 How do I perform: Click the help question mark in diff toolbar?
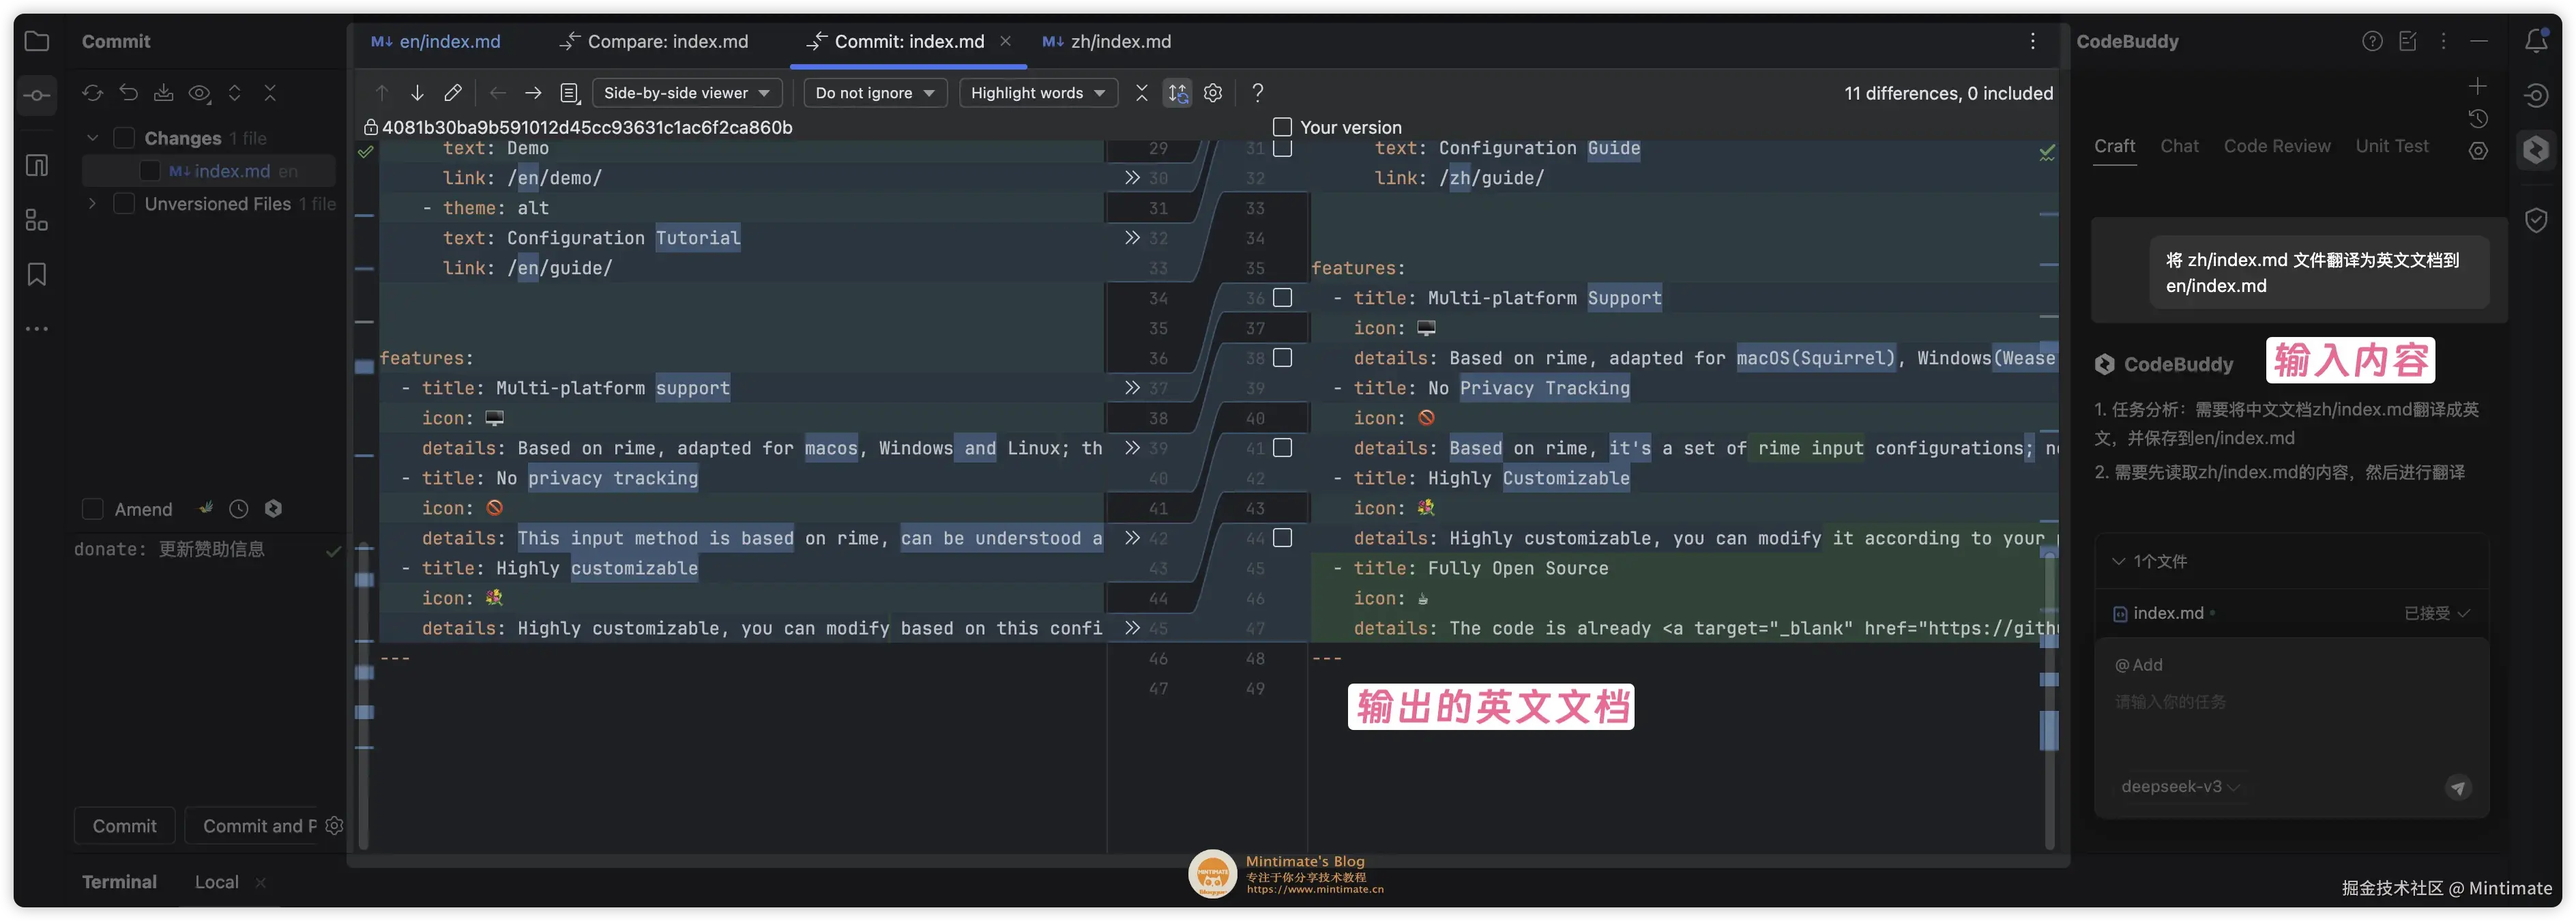(1257, 92)
